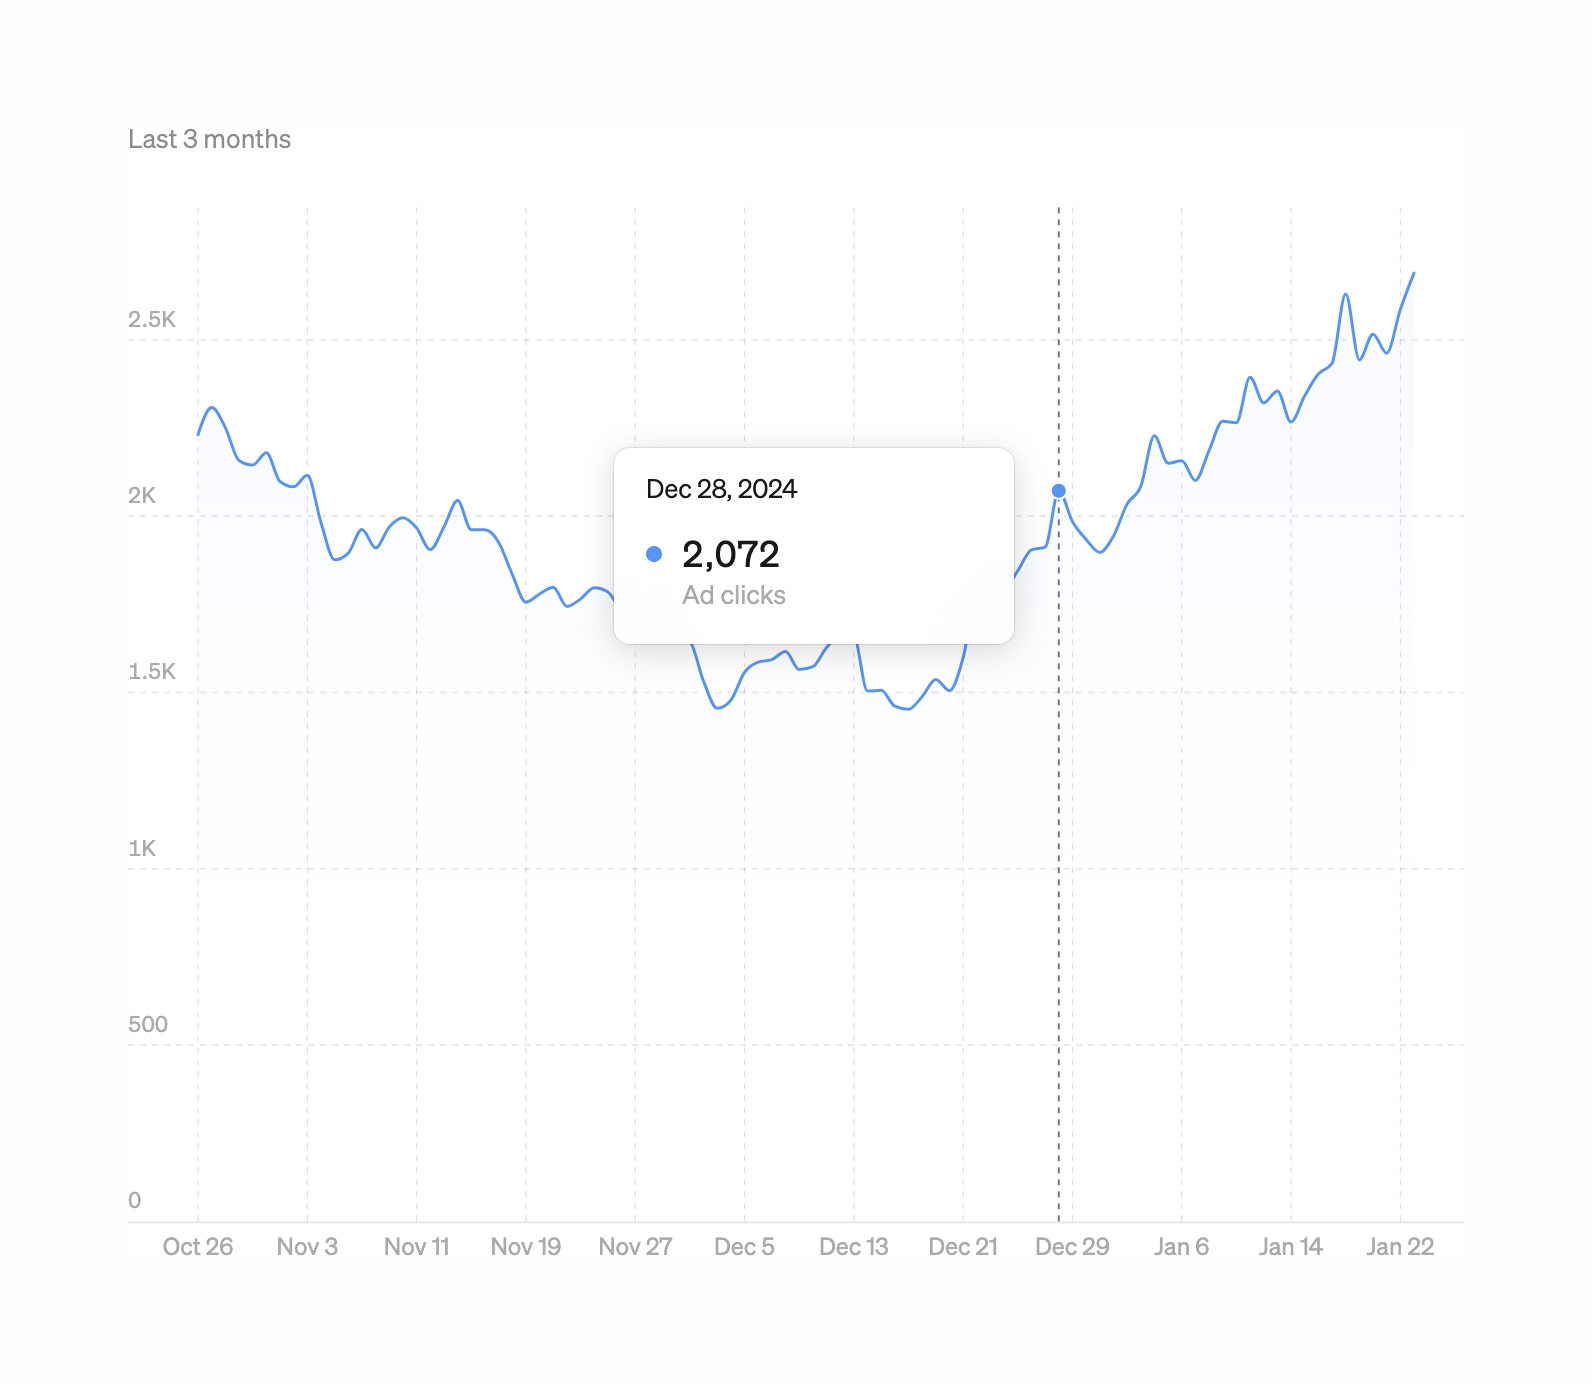
Task: Click the blue legend dot in tooltip
Action: [654, 554]
